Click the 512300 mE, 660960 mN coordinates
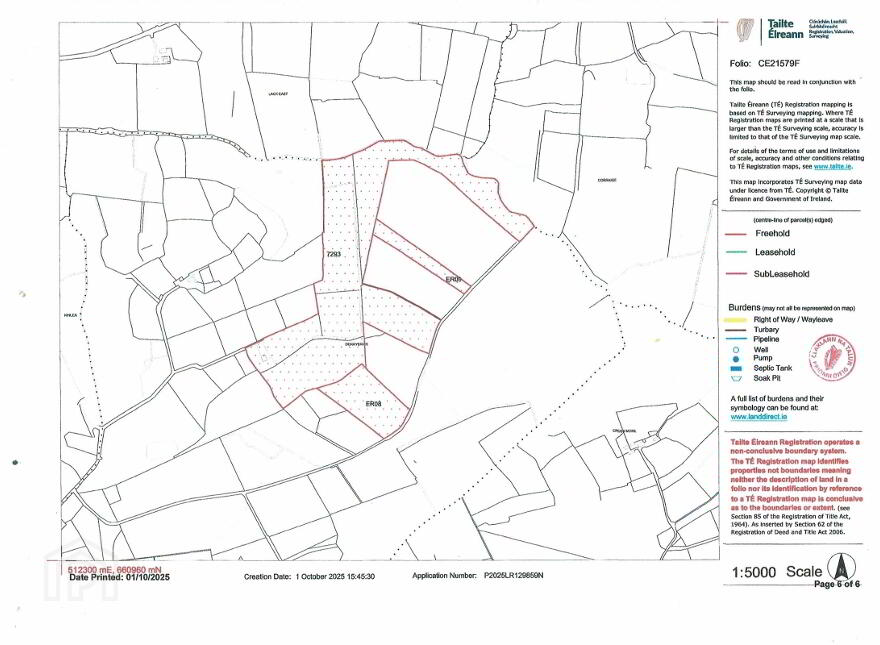This screenshot has width=880, height=645. tap(114, 569)
